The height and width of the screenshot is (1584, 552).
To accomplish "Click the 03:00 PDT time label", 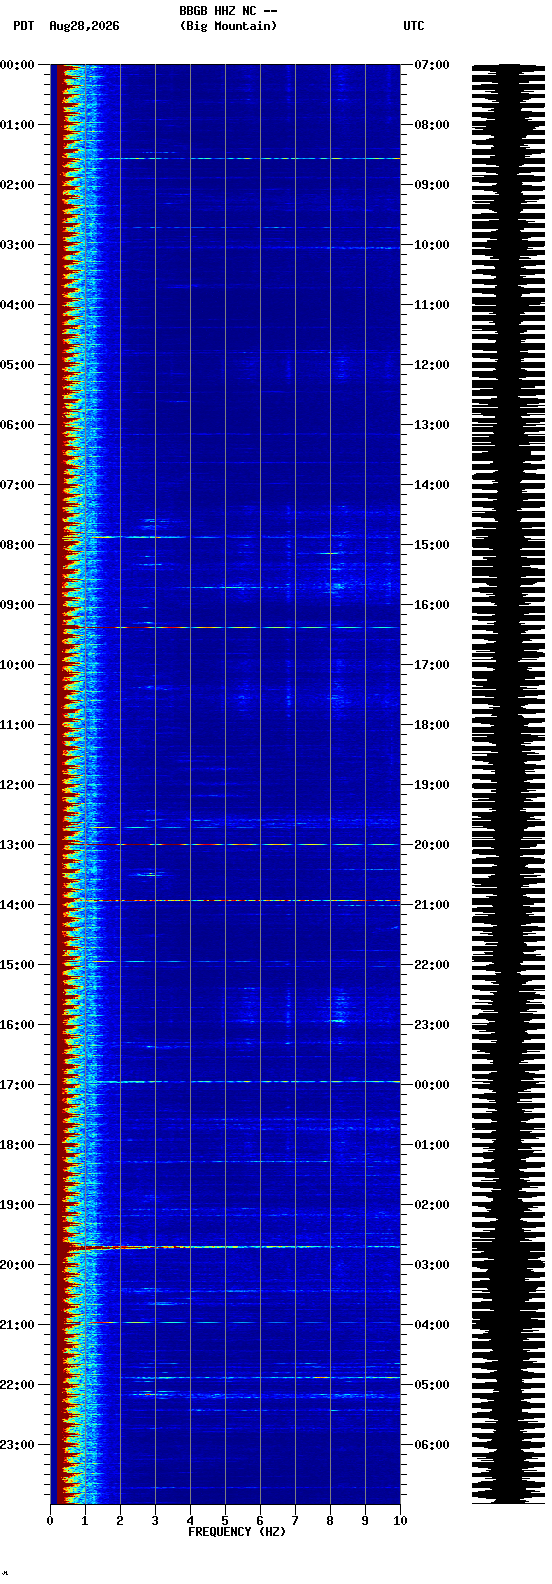I will tap(17, 245).
